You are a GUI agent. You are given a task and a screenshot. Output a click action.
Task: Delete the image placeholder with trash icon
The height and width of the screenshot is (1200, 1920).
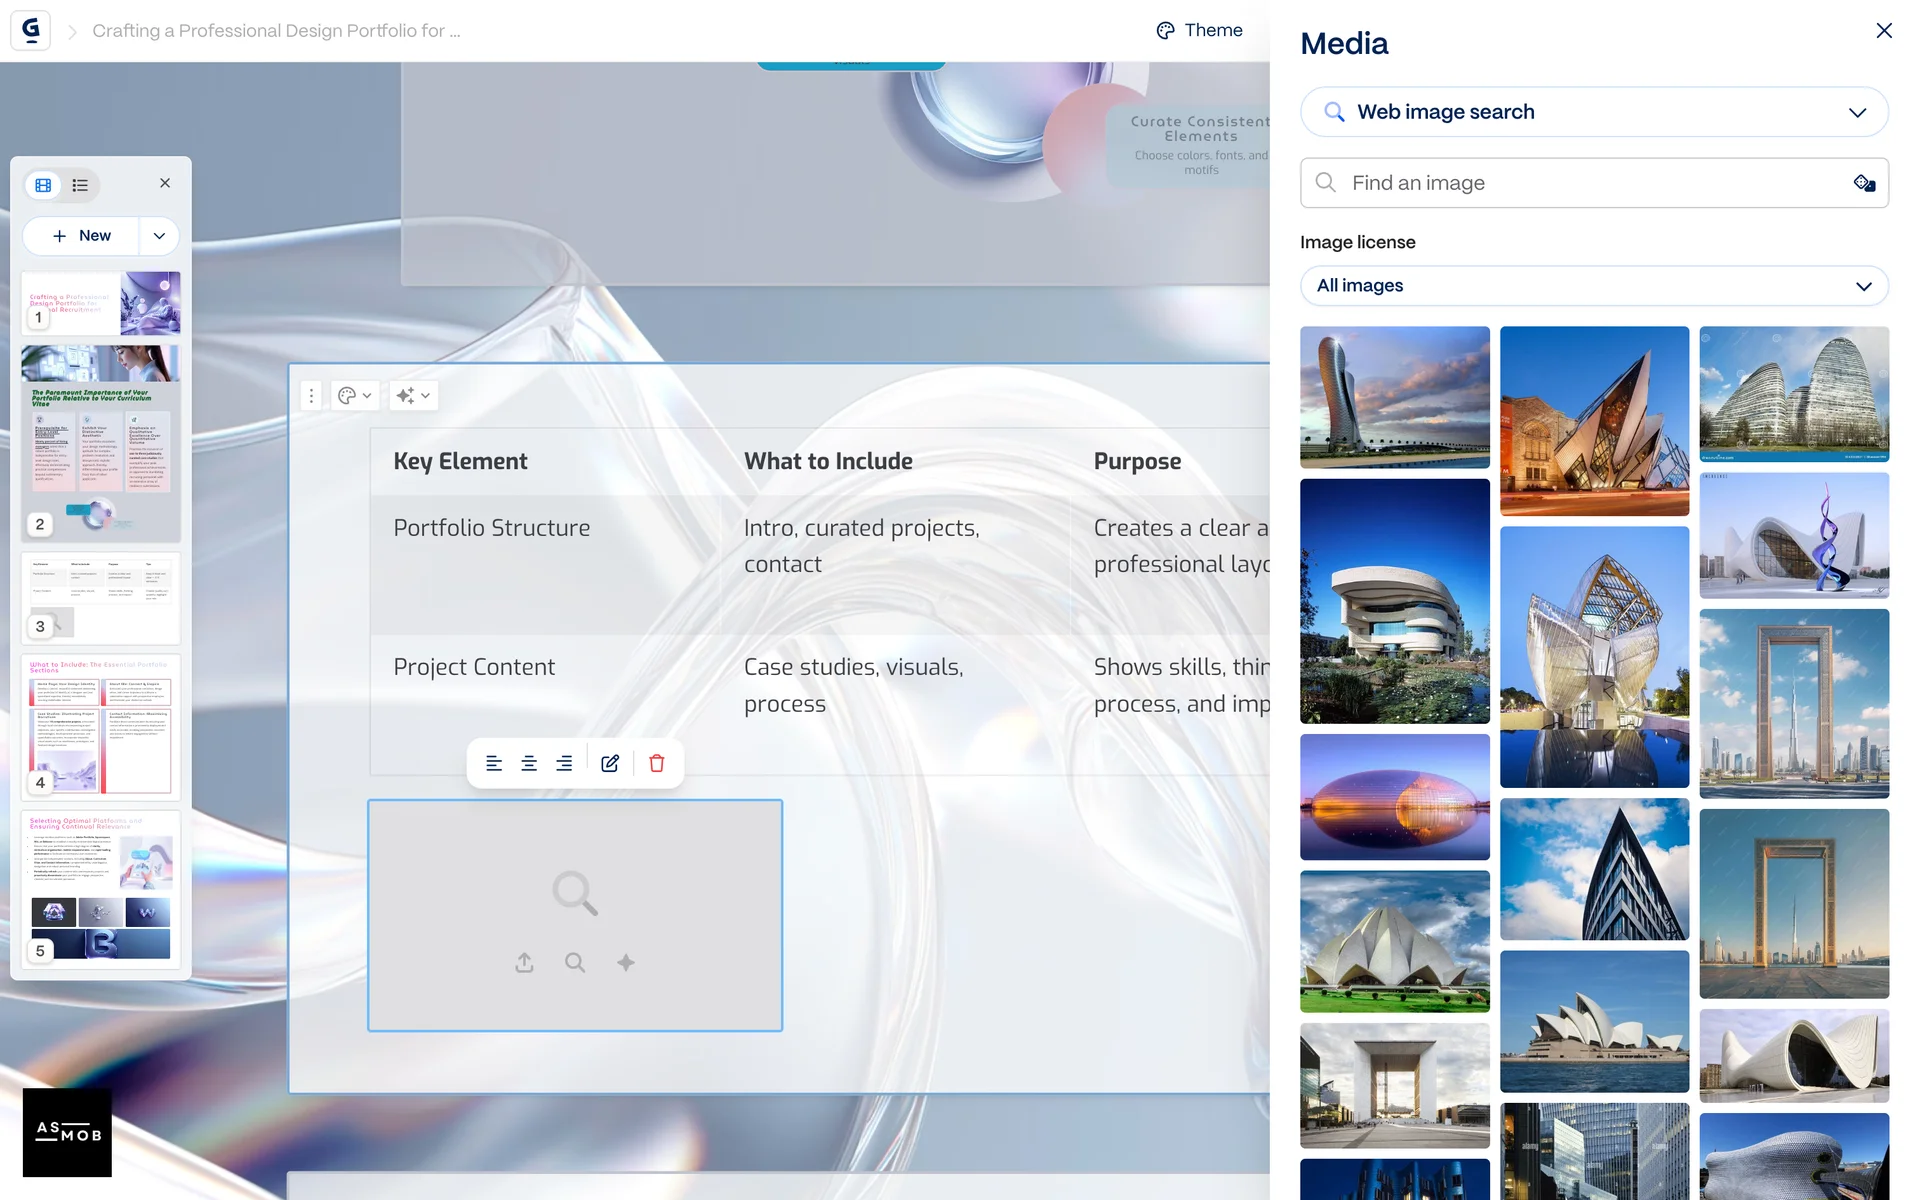pos(657,763)
